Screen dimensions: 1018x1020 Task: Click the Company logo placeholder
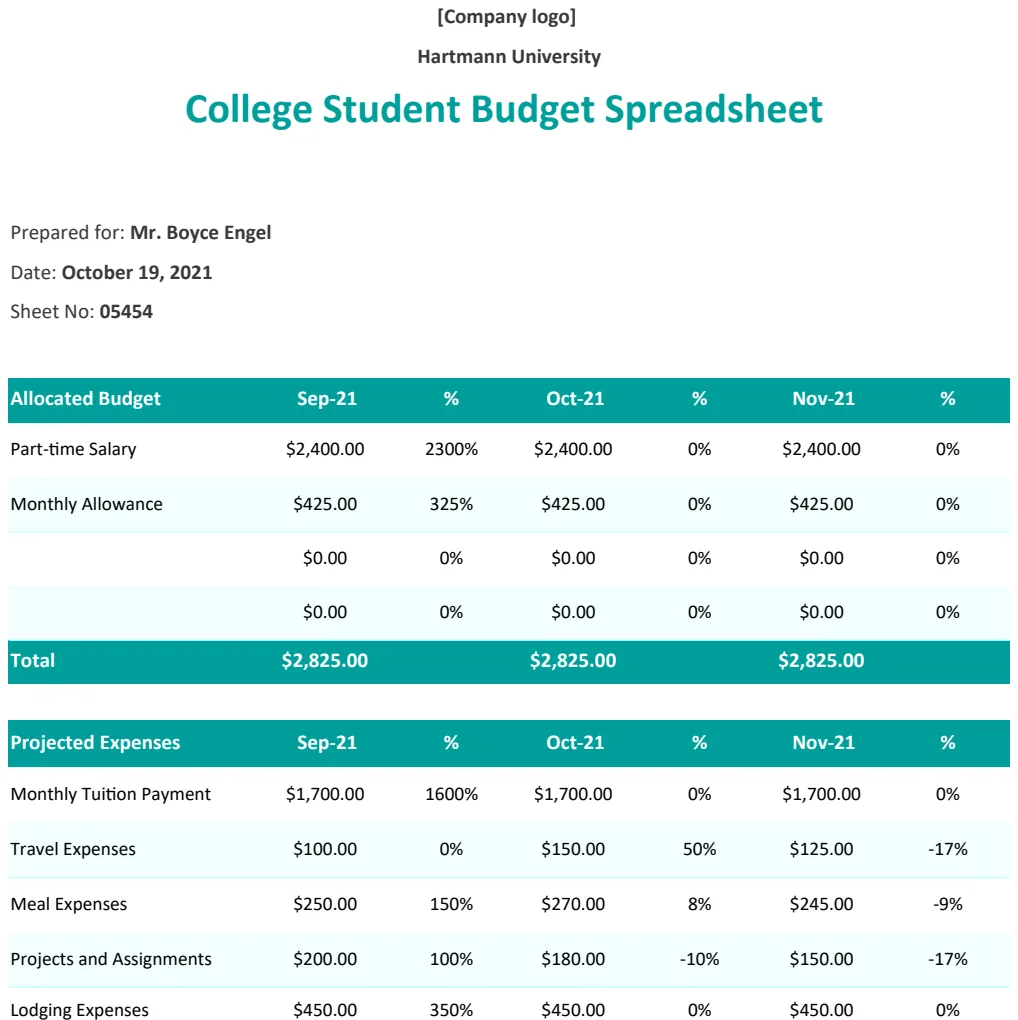507,17
